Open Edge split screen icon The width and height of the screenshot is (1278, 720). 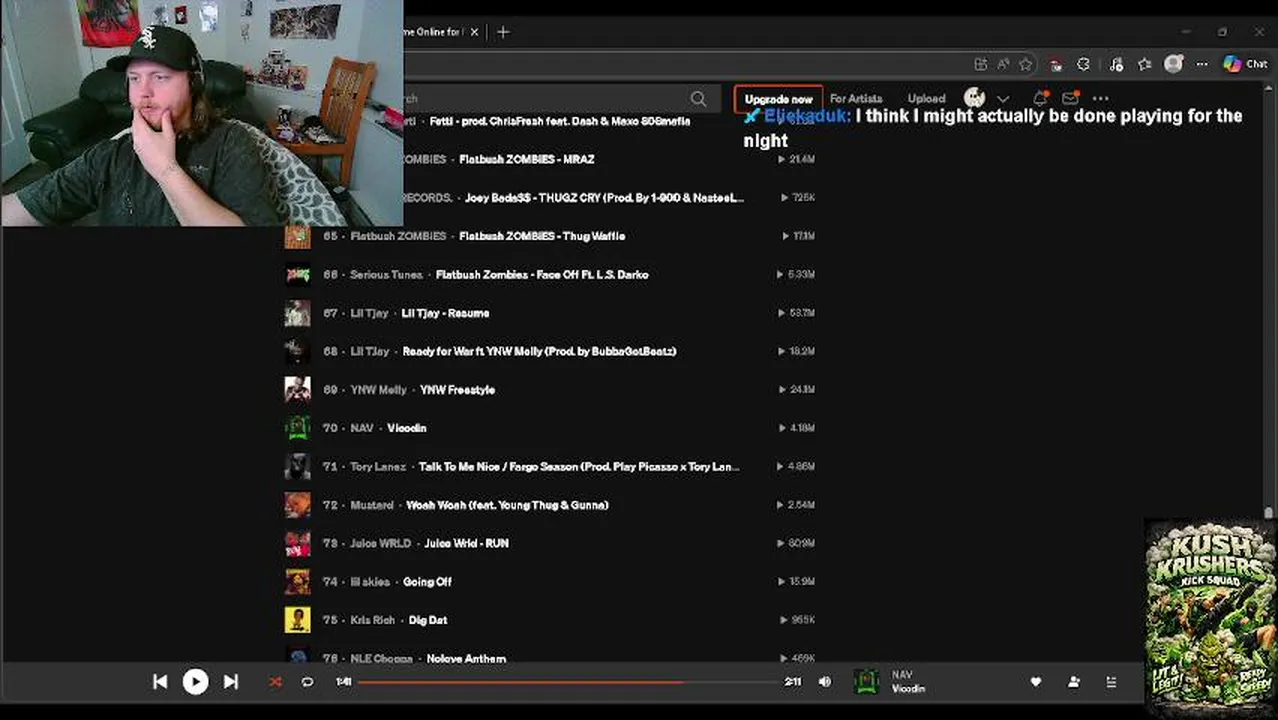pyautogui.click(x=981, y=64)
